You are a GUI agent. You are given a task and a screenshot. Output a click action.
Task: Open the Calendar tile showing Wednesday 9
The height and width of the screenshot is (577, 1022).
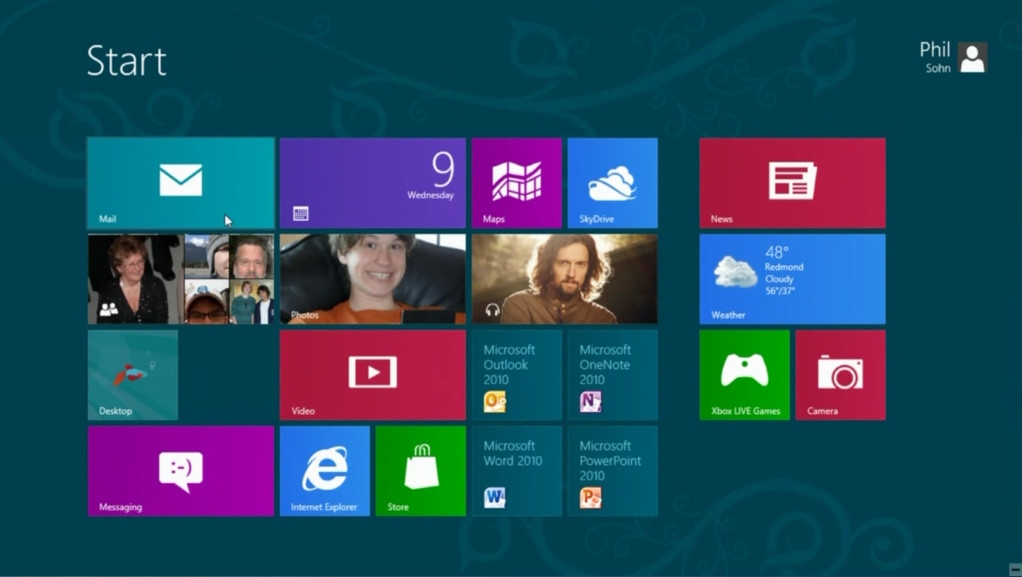click(x=372, y=183)
